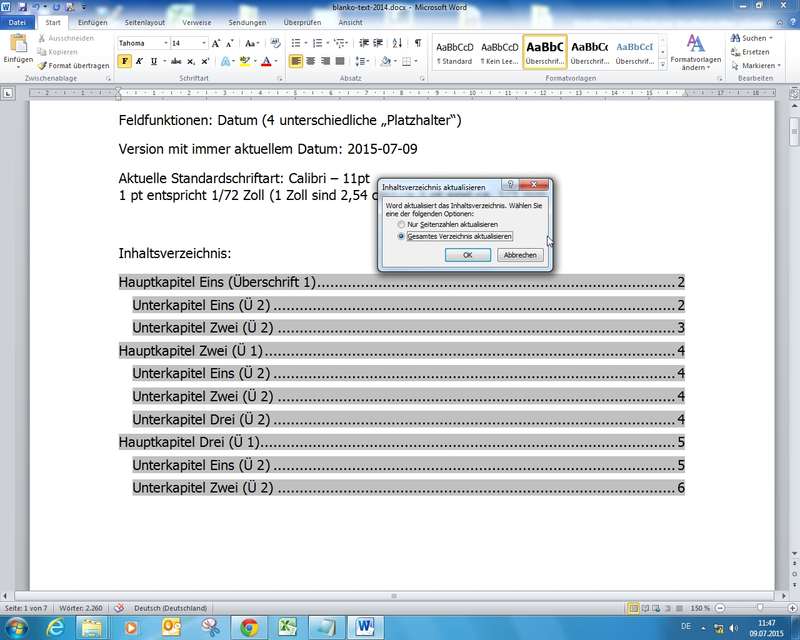
Task: Click the 150 % zoom level
Action: 700,608
